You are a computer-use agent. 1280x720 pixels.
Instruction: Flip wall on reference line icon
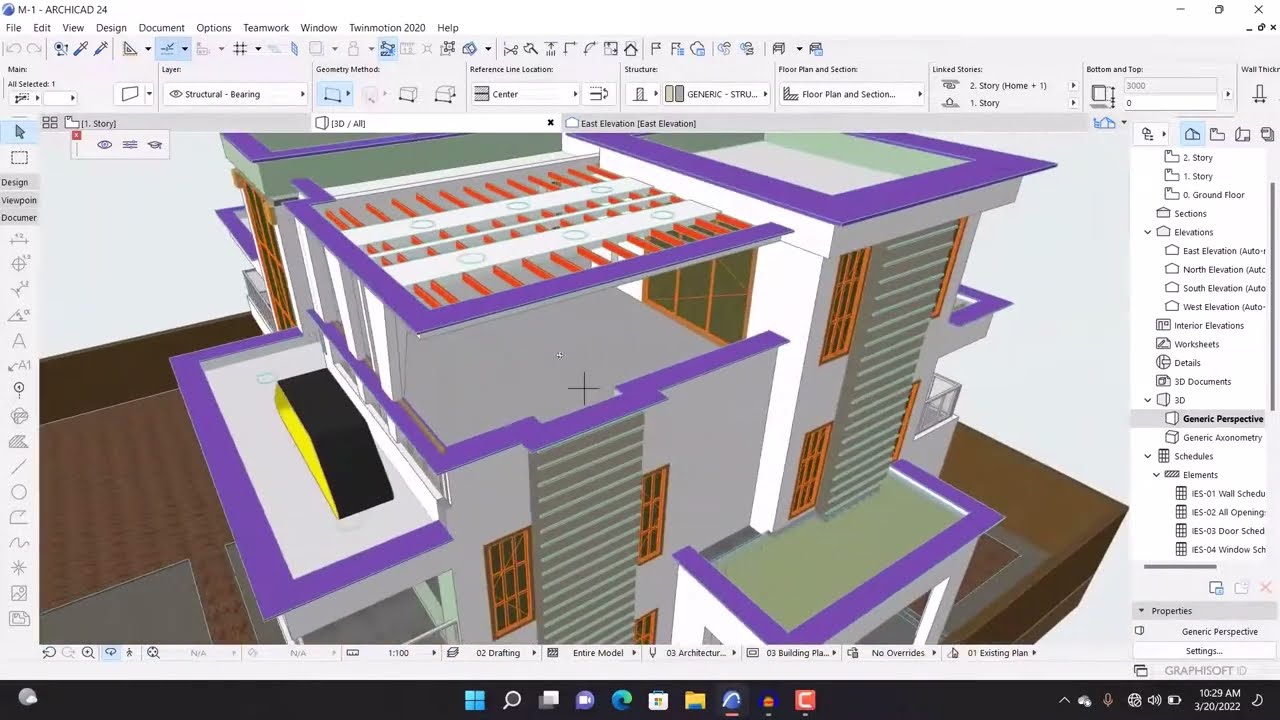click(598, 94)
